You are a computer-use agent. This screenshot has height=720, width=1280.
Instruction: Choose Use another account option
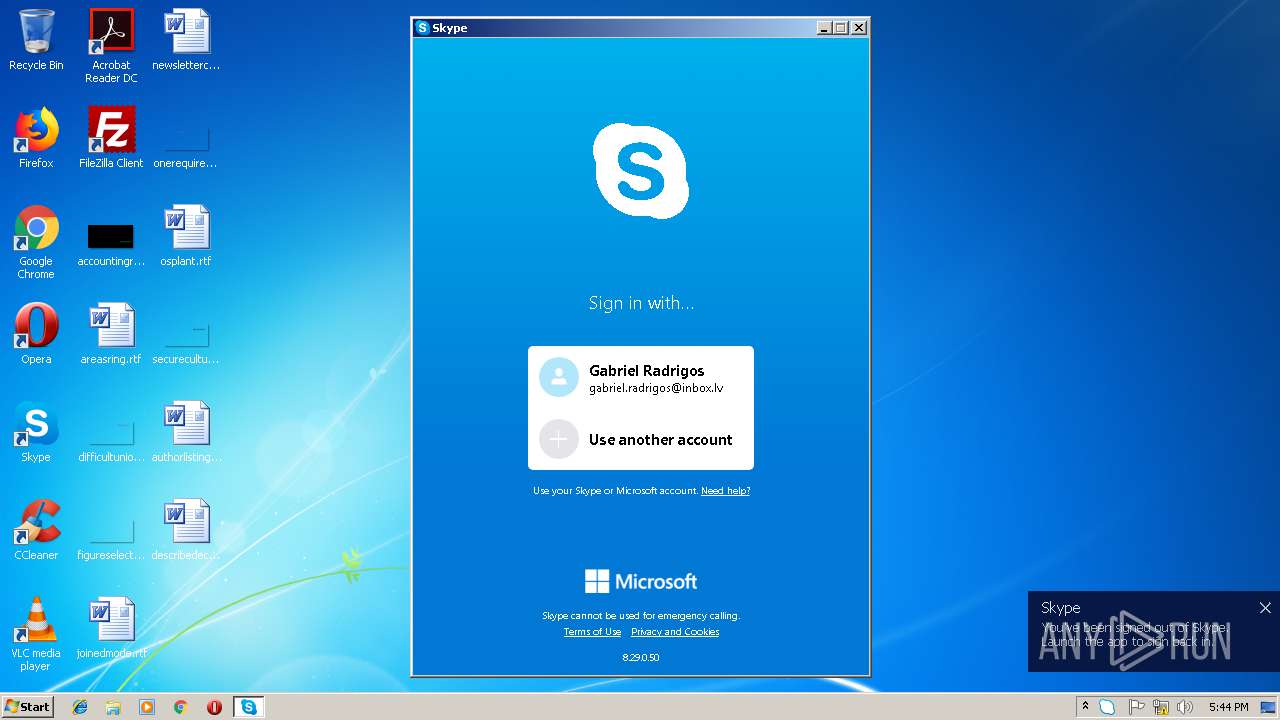tap(641, 439)
